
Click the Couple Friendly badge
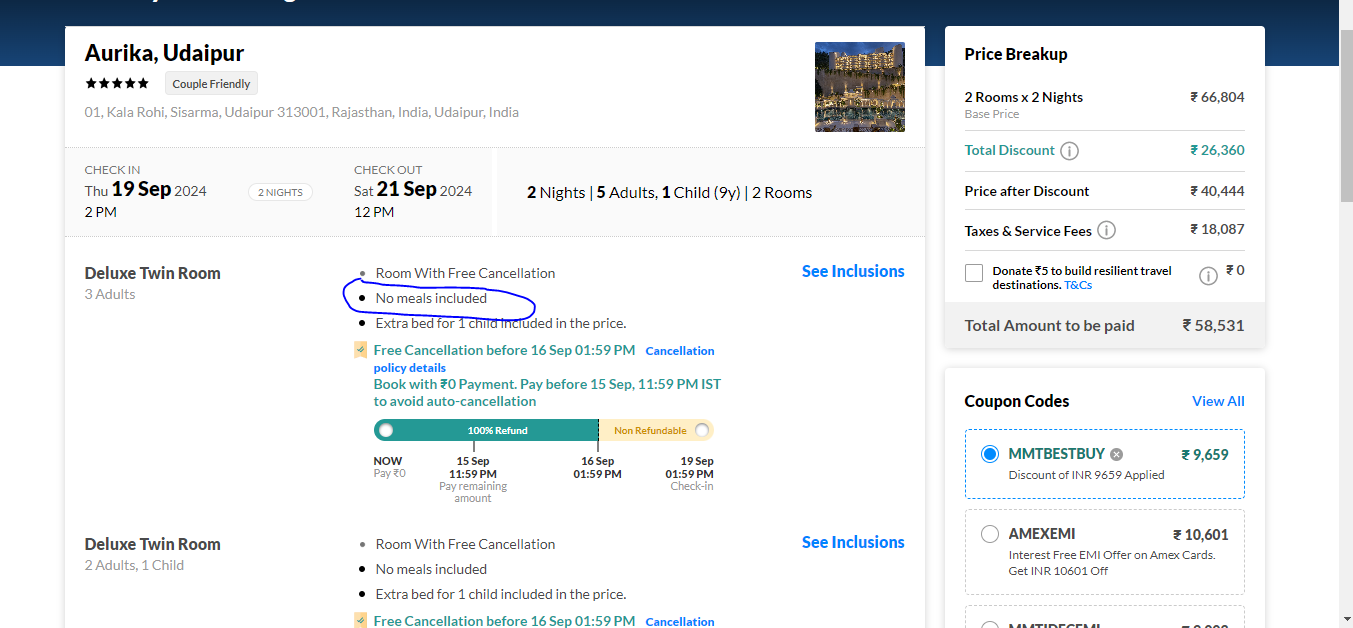coord(211,84)
